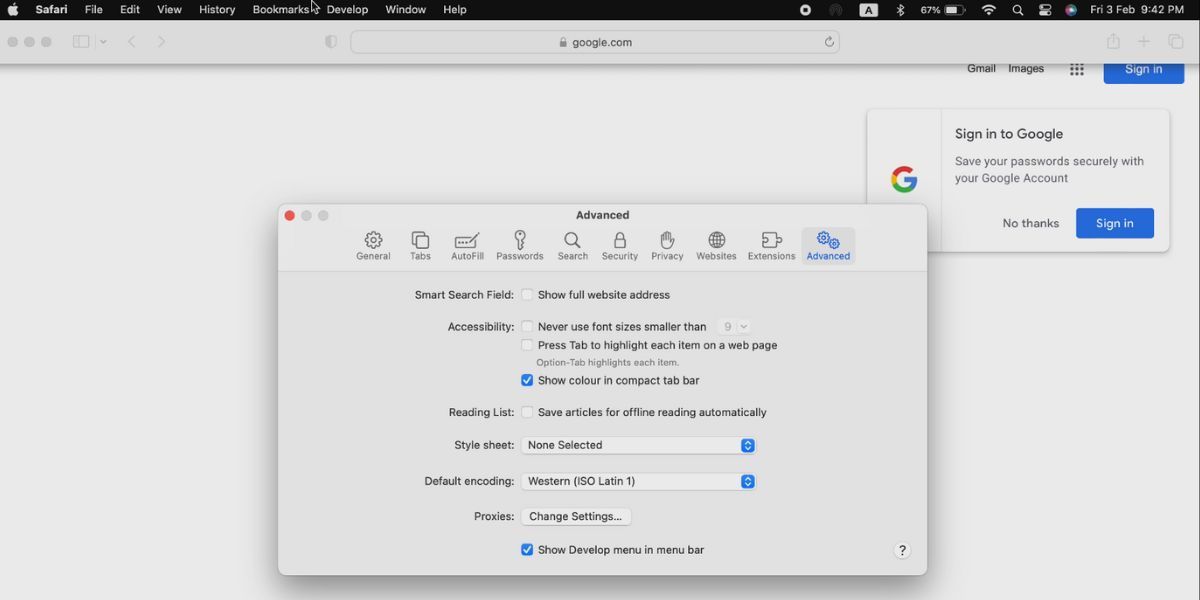Open the Extensions preferences pane
This screenshot has width=1200, height=600.
coord(771,246)
